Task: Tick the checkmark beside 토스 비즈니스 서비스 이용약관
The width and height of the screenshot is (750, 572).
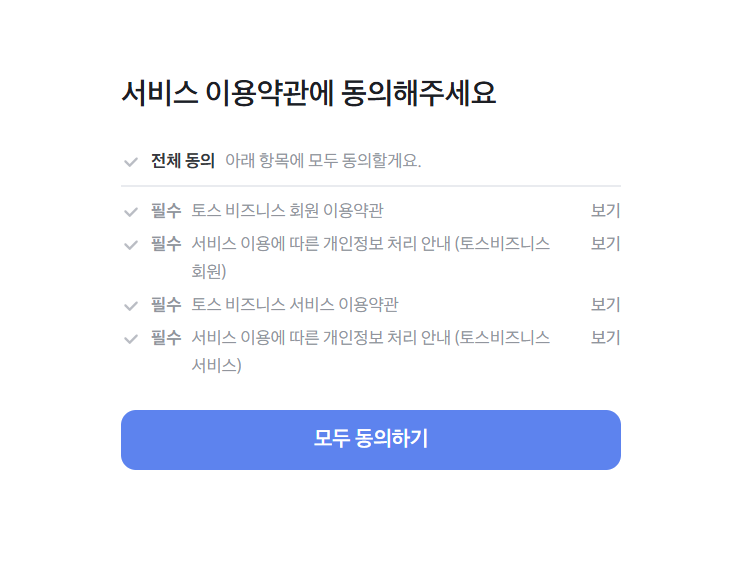Action: click(131, 306)
